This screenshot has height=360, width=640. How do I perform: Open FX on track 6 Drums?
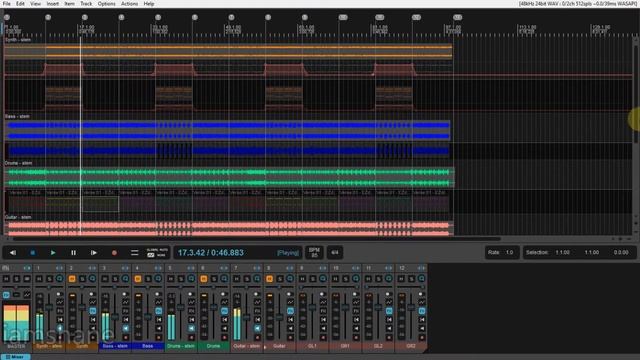tap(224, 311)
